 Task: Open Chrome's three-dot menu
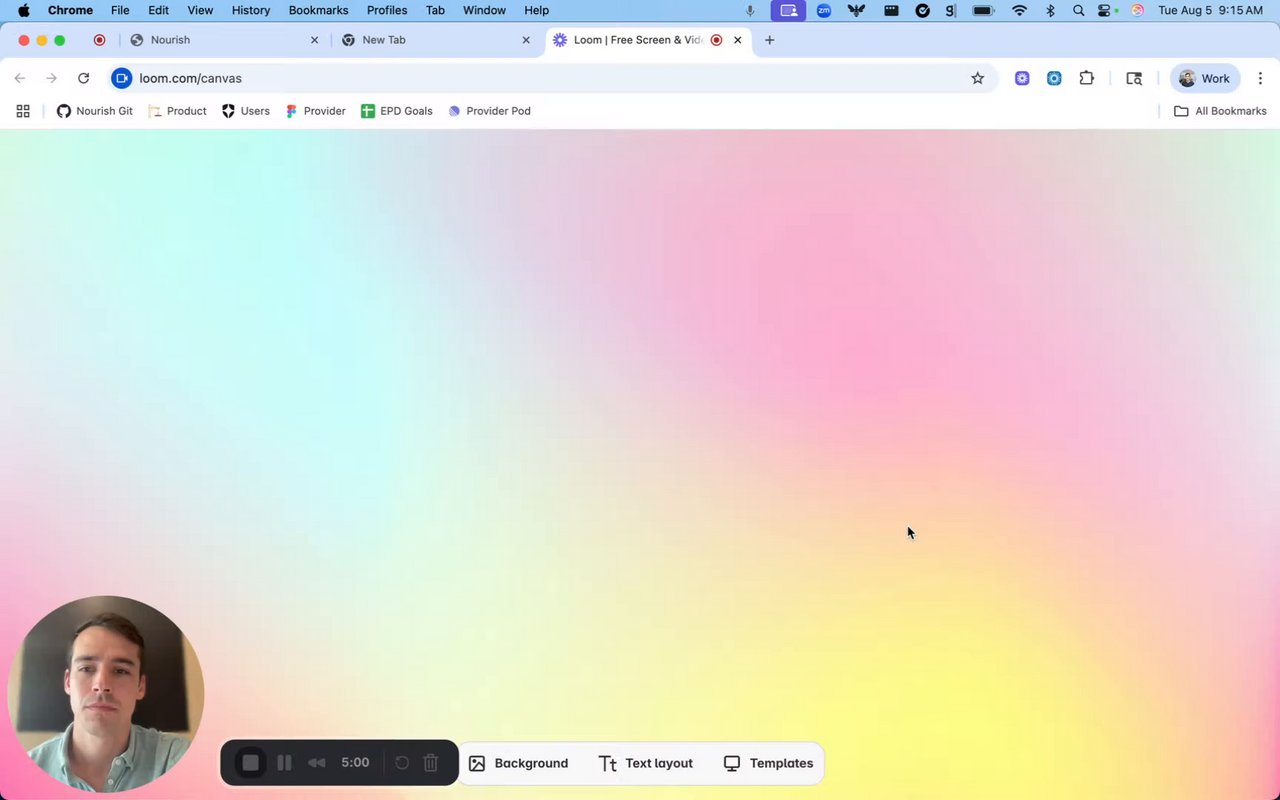pos(1260,78)
